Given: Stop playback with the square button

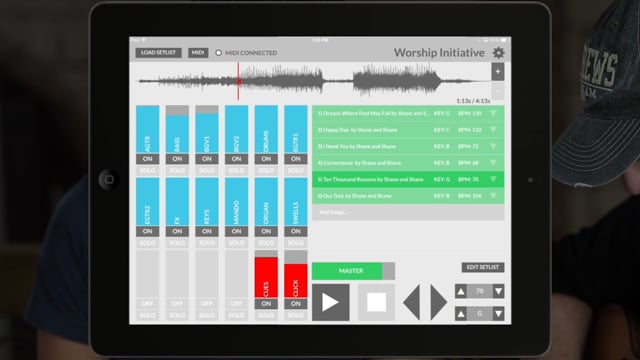Looking at the screenshot, I should 376,302.
